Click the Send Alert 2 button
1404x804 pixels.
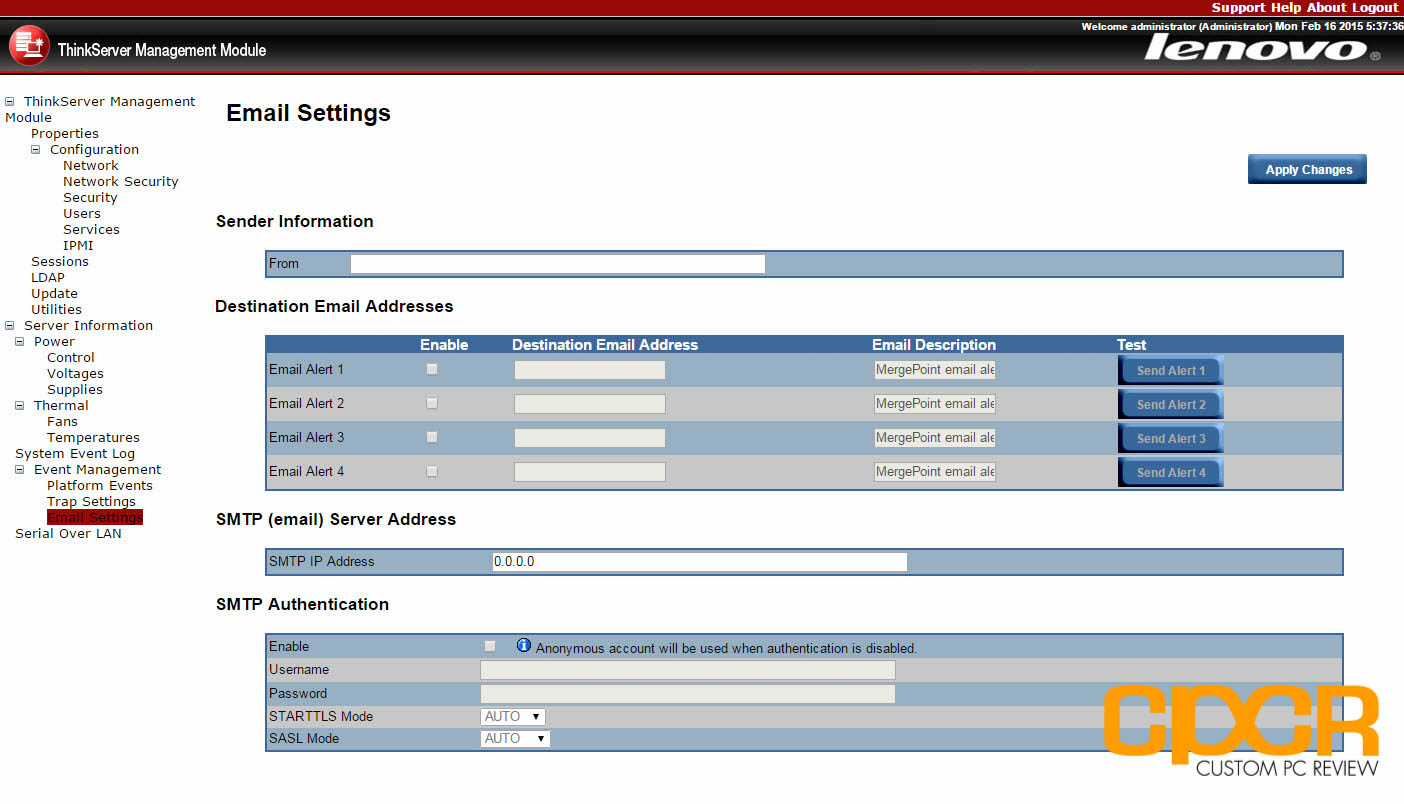[1170, 404]
